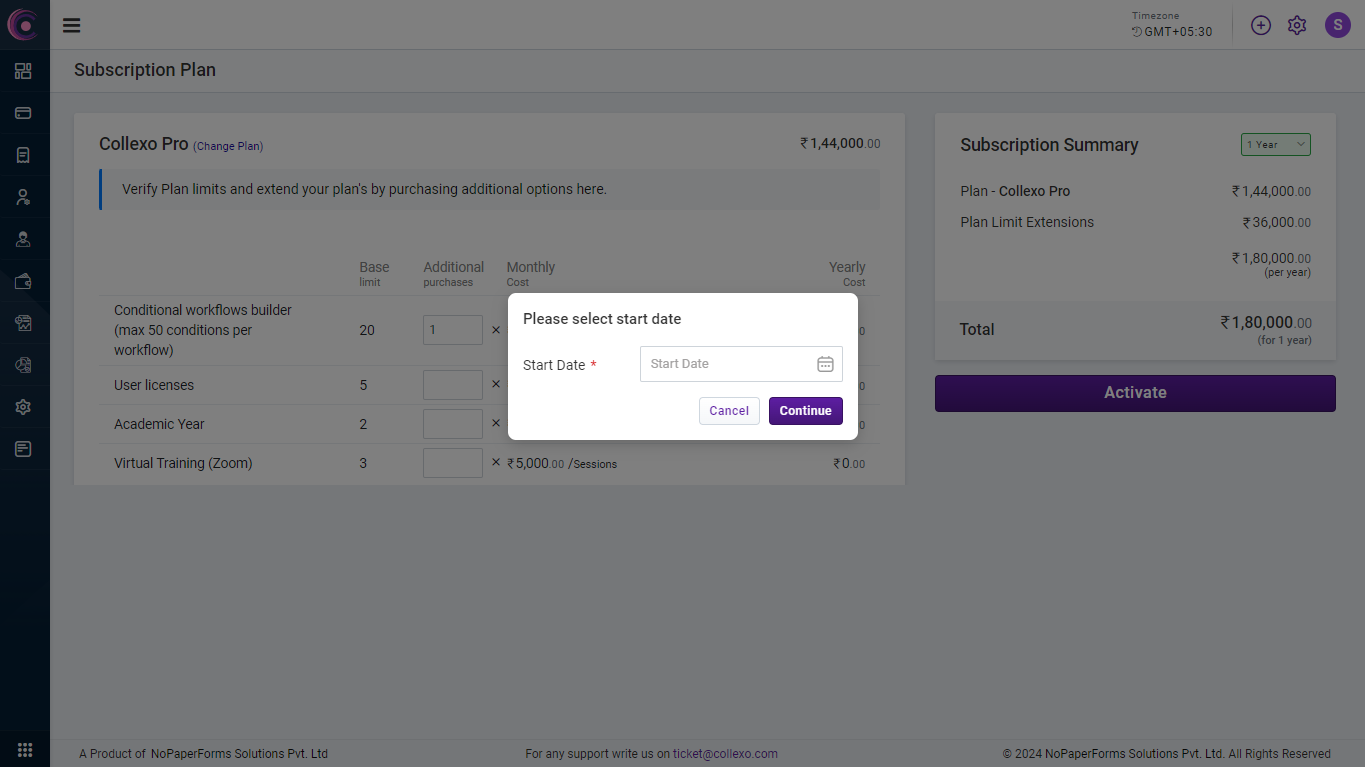
Task: Click the dashboard icon in left sidebar
Action: pos(23,71)
